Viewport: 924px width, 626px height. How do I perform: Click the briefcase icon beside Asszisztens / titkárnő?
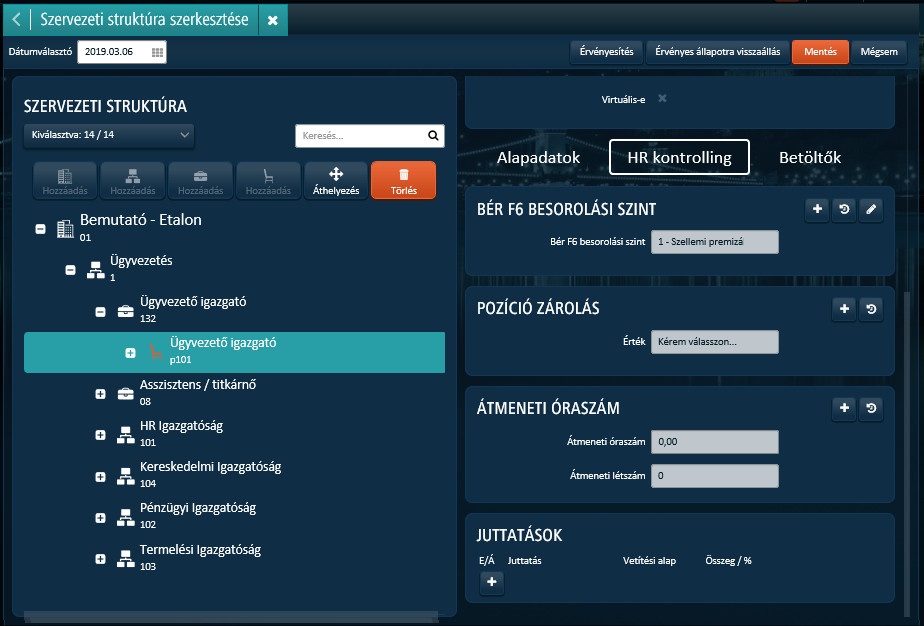coord(126,394)
